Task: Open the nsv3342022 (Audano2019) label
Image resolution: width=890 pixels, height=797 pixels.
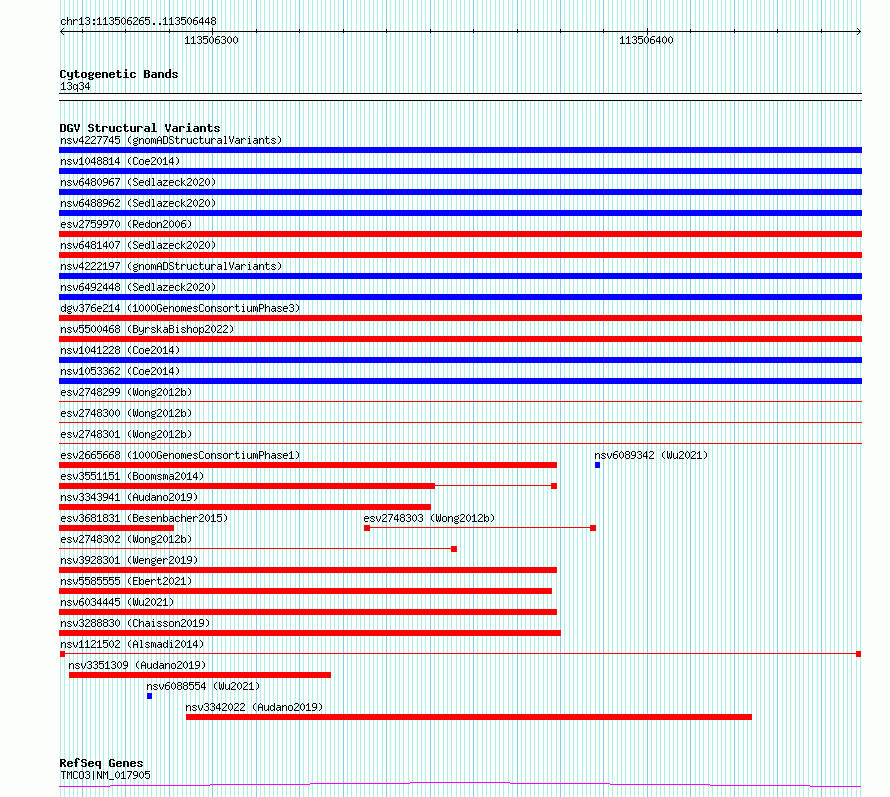Action: (254, 707)
